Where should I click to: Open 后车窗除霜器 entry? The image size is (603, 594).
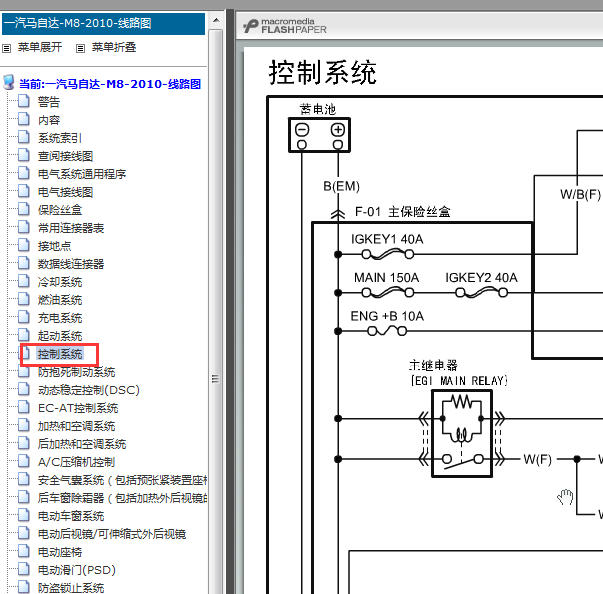pos(122,498)
